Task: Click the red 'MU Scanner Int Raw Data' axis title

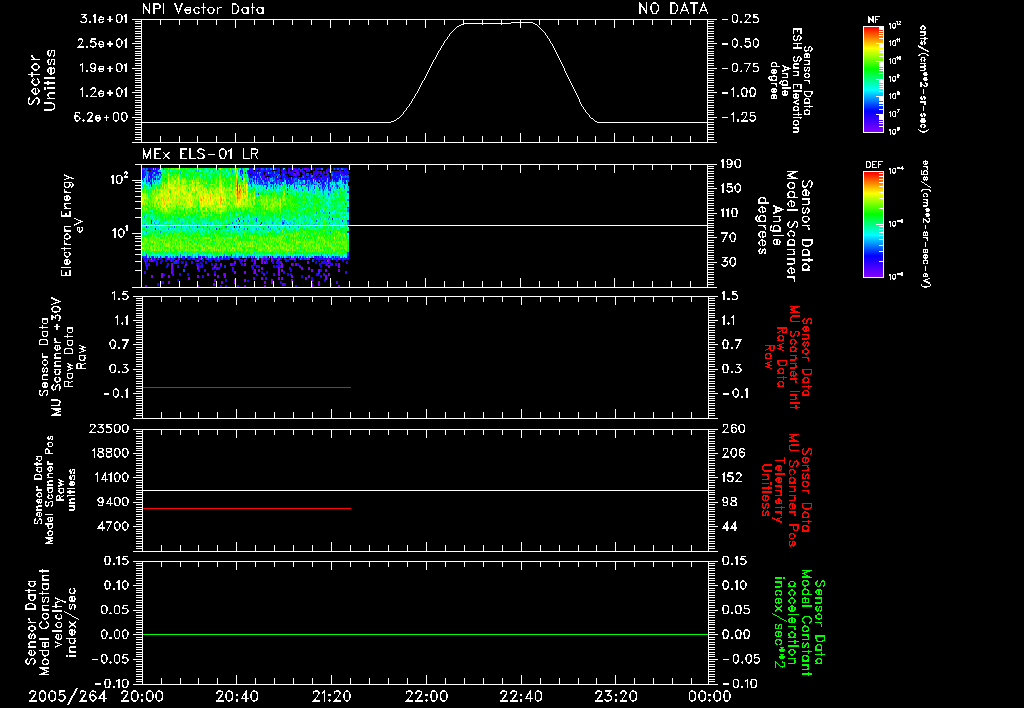Action: pyautogui.click(x=788, y=357)
